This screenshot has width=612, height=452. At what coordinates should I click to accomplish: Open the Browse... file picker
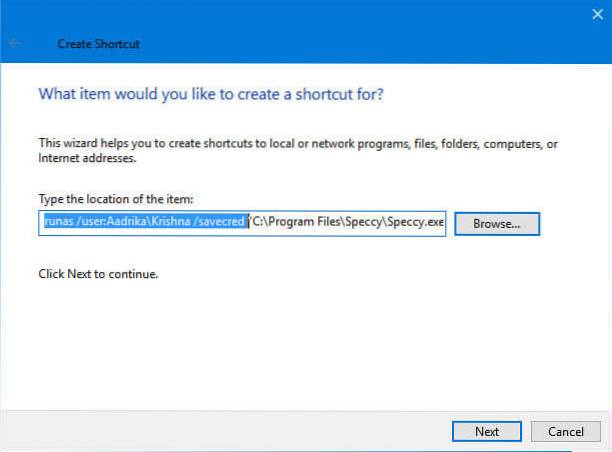497,223
